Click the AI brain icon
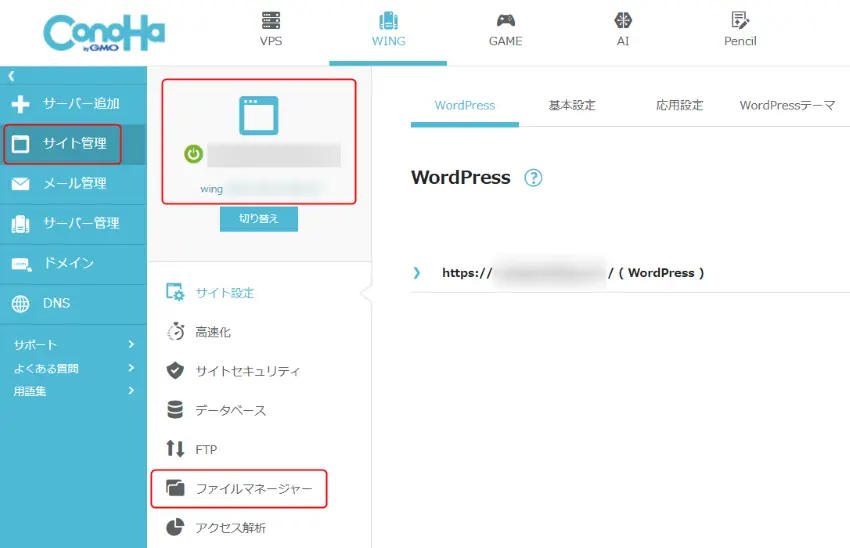The height and width of the screenshot is (548, 850). point(623,21)
